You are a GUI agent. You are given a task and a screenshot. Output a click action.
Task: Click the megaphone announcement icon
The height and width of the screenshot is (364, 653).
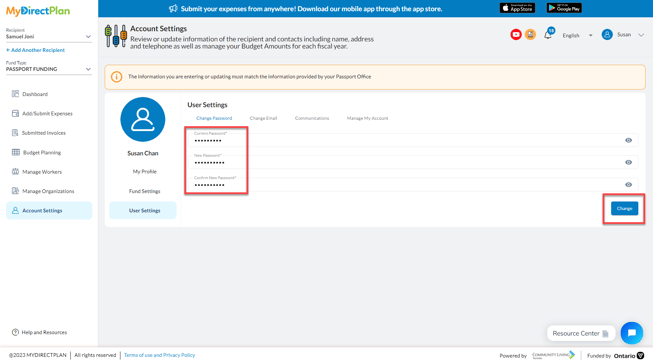(x=173, y=8)
